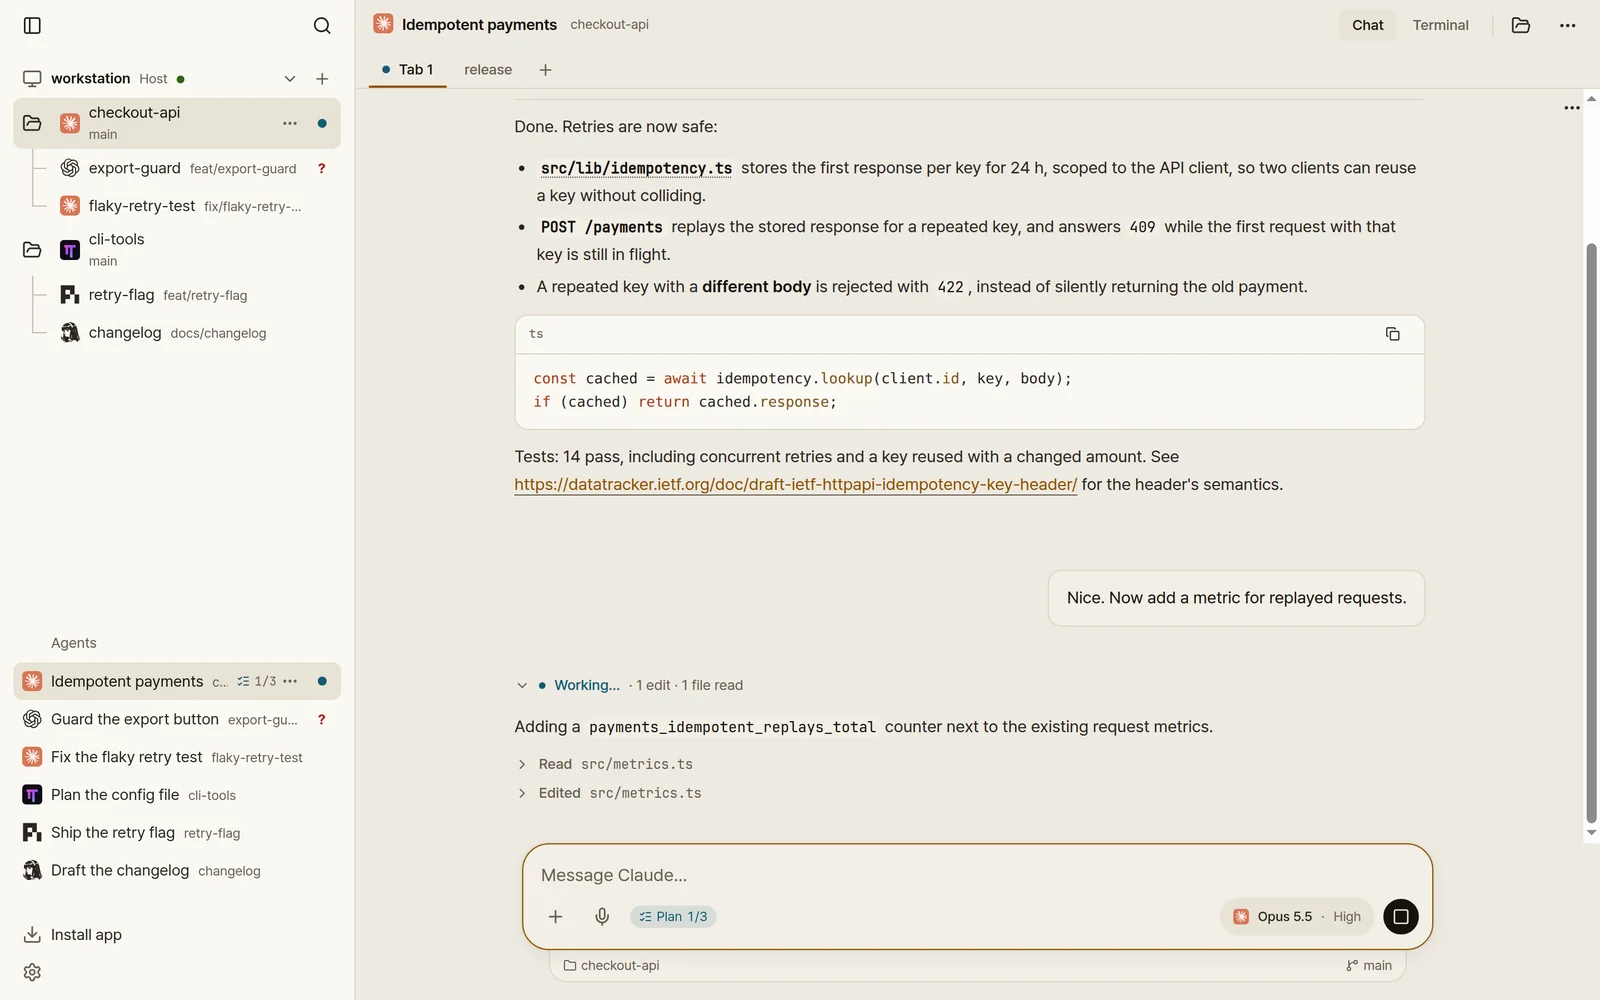Open Ship the retry flag agent
The width and height of the screenshot is (1600, 1000).
click(x=177, y=833)
